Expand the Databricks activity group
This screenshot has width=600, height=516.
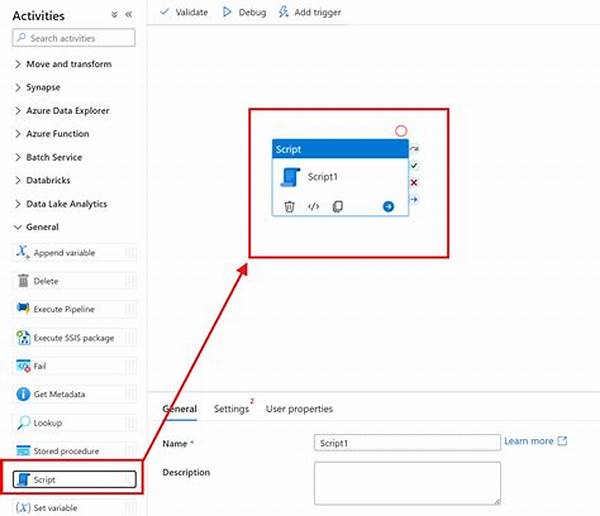54,180
